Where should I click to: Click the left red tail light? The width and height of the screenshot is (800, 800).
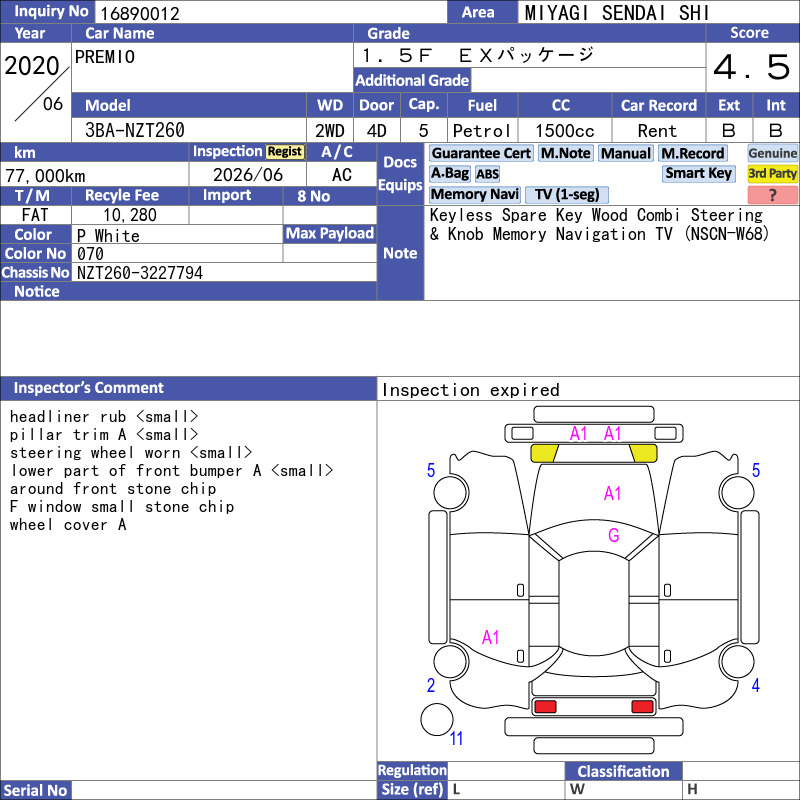(x=545, y=707)
